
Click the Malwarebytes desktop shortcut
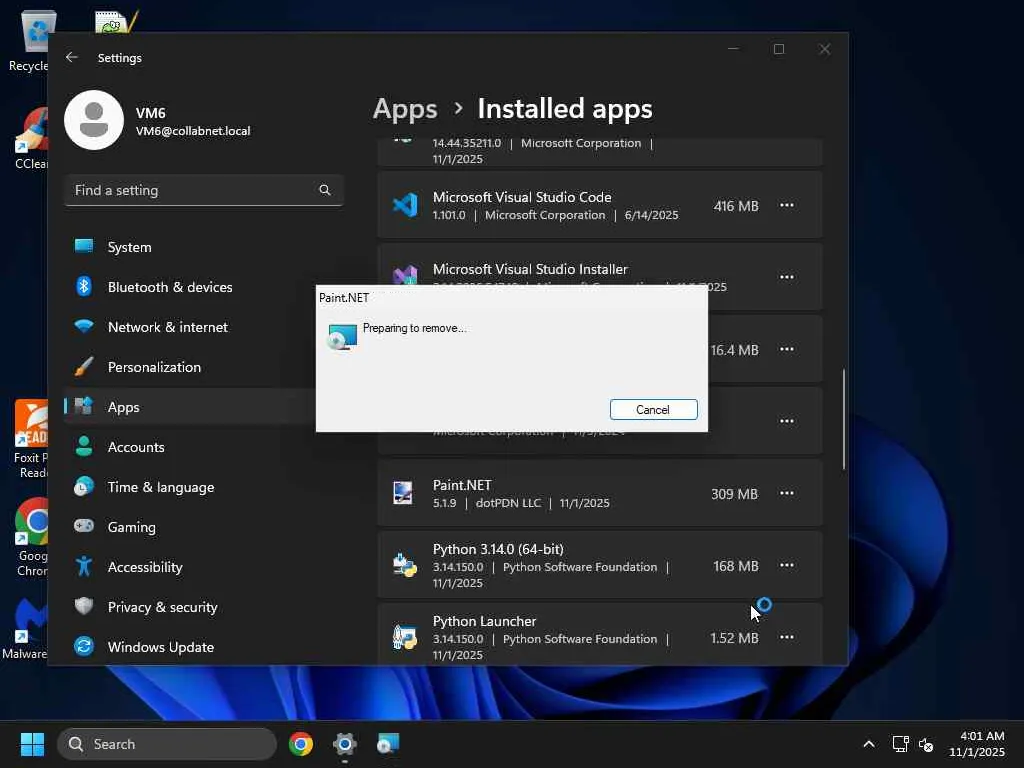pos(25,628)
